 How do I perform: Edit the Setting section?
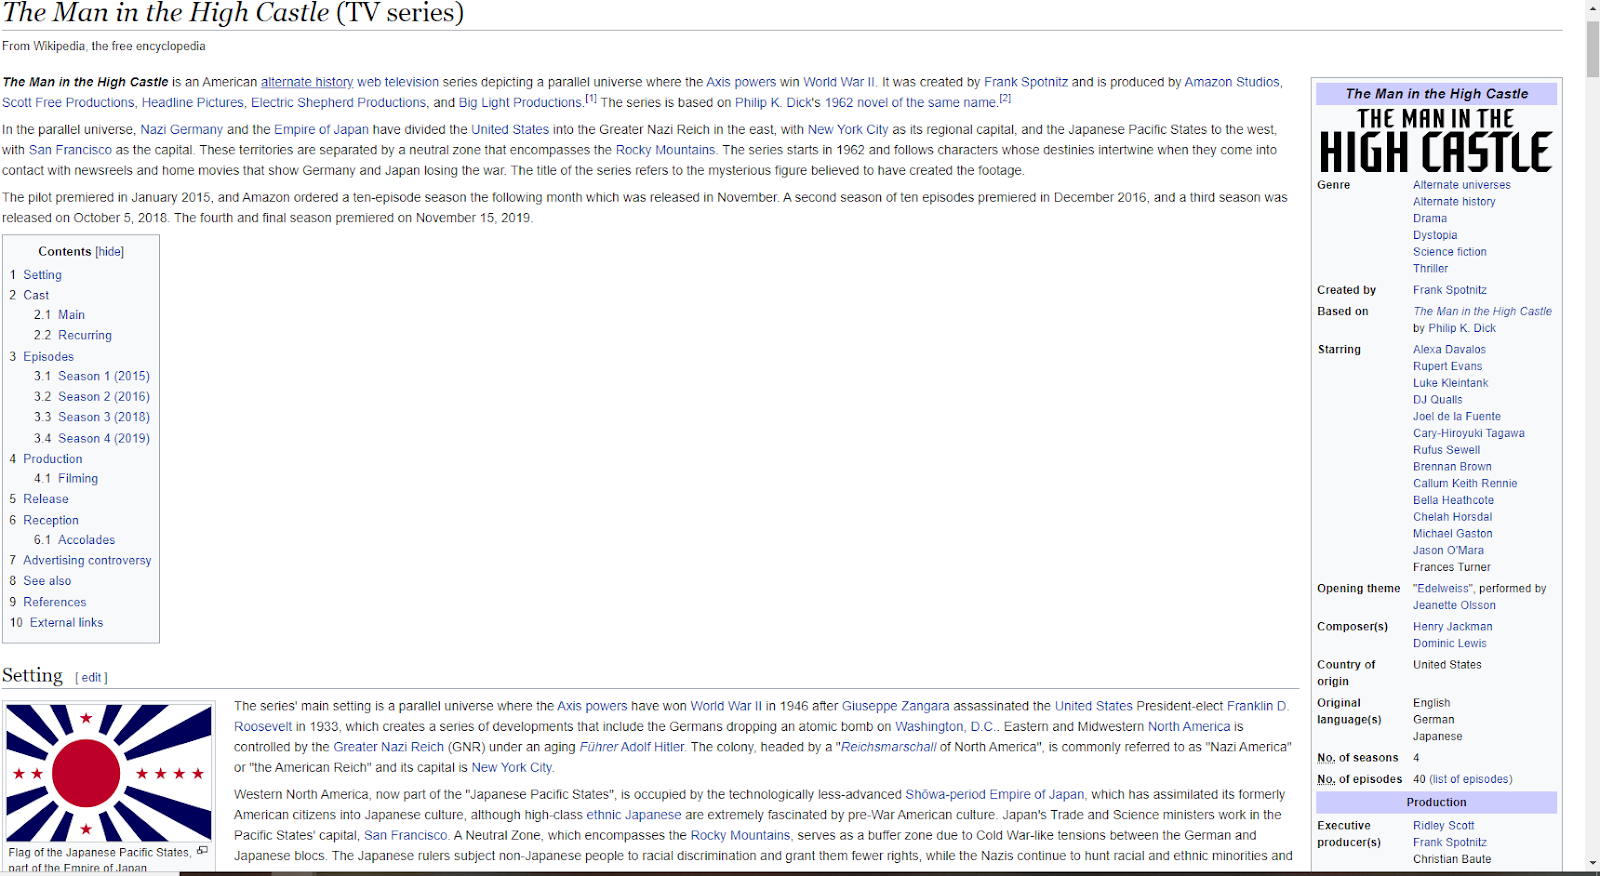[x=92, y=678]
